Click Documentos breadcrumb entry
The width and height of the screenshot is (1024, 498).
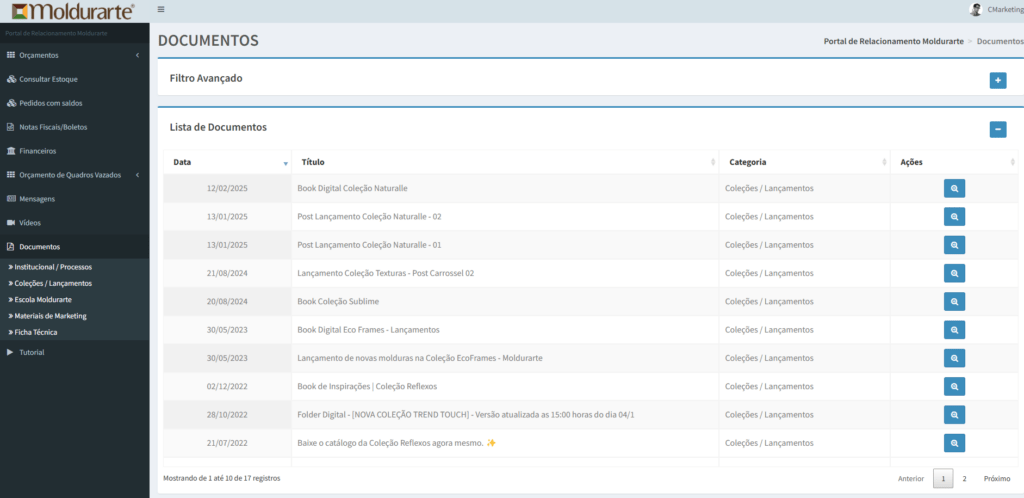pos(1000,41)
